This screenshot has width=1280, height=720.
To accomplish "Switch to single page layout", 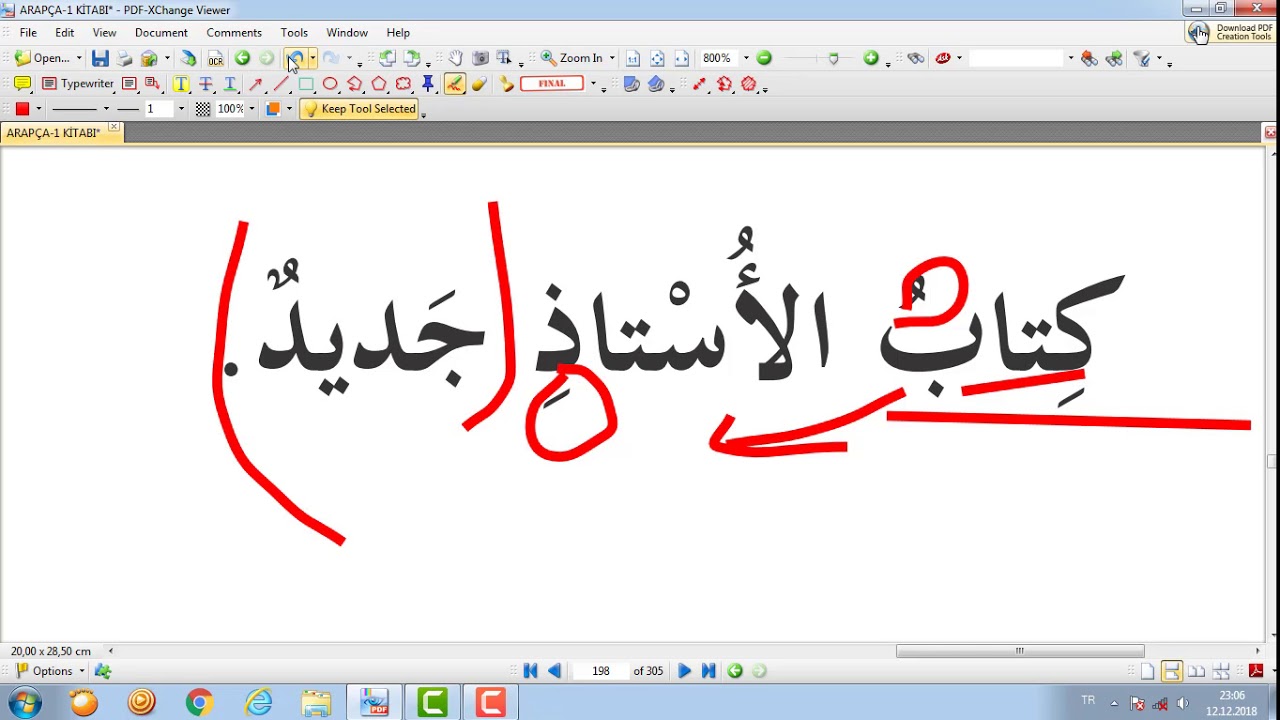I will coord(1148,671).
